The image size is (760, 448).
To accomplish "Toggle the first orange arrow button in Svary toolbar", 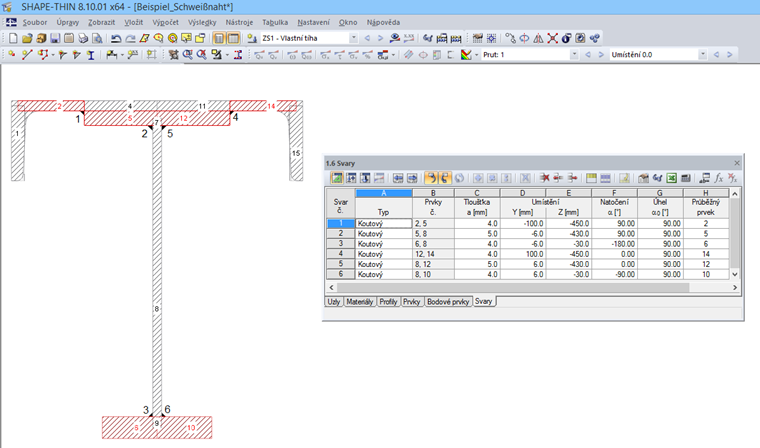I will coord(430,178).
